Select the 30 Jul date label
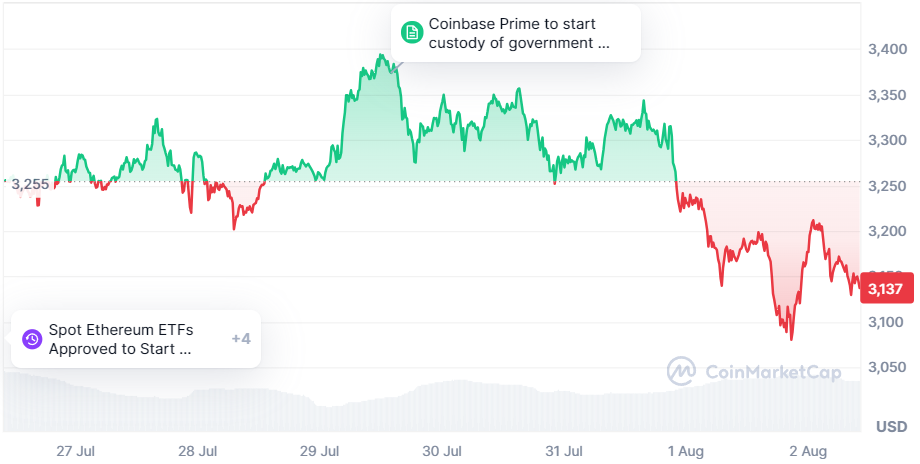Viewport: 920px width, 464px height. (x=441, y=451)
